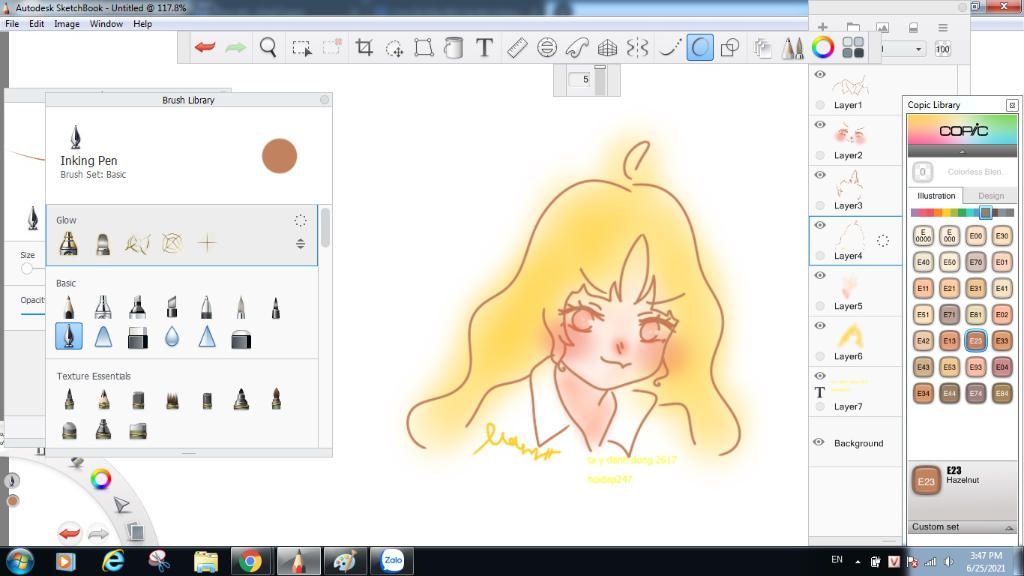Pick the blue water drop brush in Basic set
Image resolution: width=1024 pixels, height=576 pixels.
coord(172,337)
